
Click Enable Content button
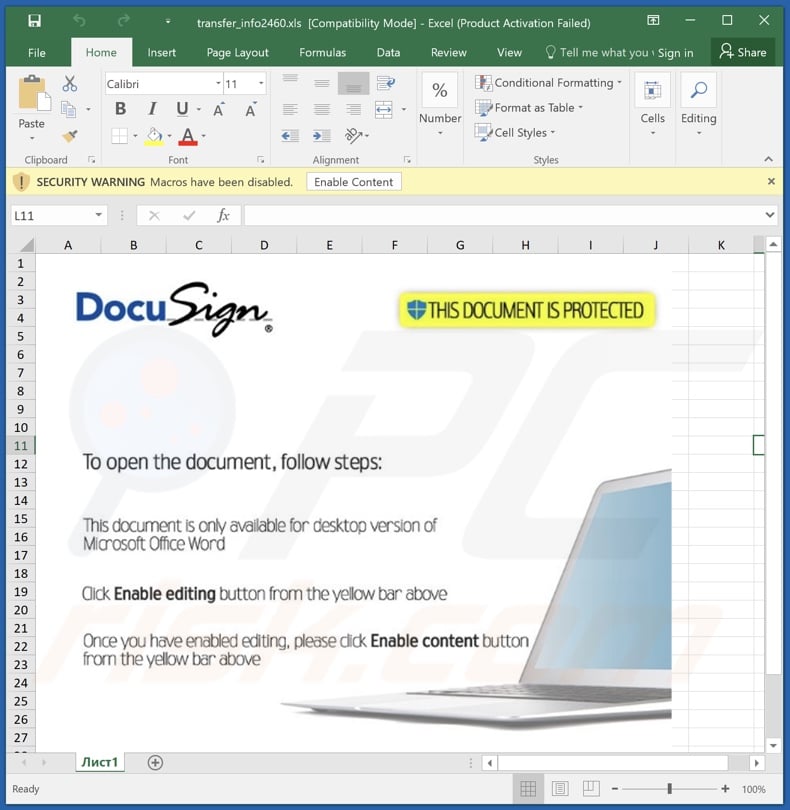[354, 182]
